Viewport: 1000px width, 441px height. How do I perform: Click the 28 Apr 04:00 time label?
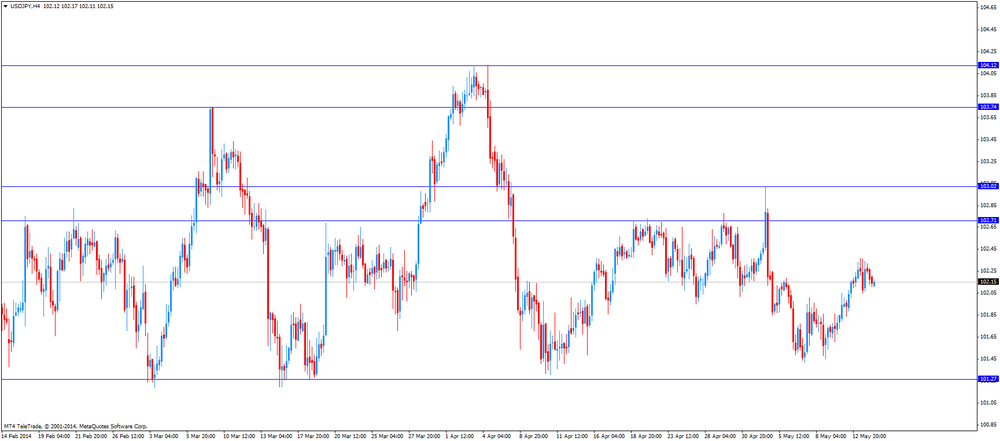coord(720,437)
